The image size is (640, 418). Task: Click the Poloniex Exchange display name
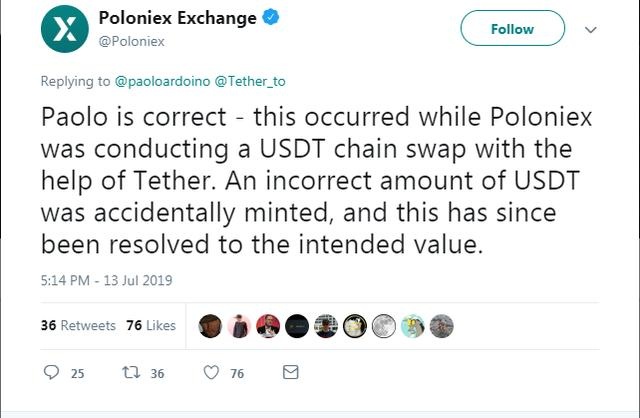click(x=177, y=19)
